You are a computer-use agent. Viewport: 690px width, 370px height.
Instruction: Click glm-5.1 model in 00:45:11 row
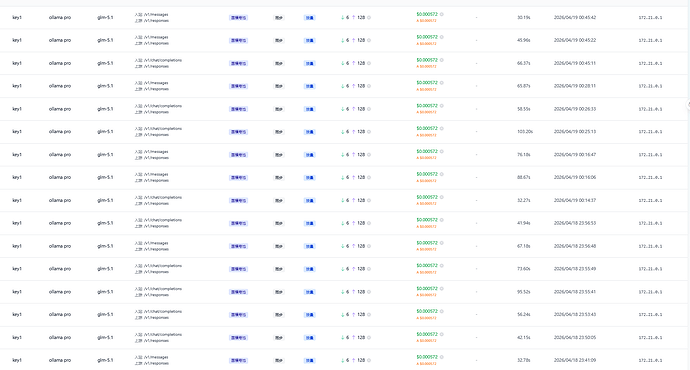(x=105, y=63)
